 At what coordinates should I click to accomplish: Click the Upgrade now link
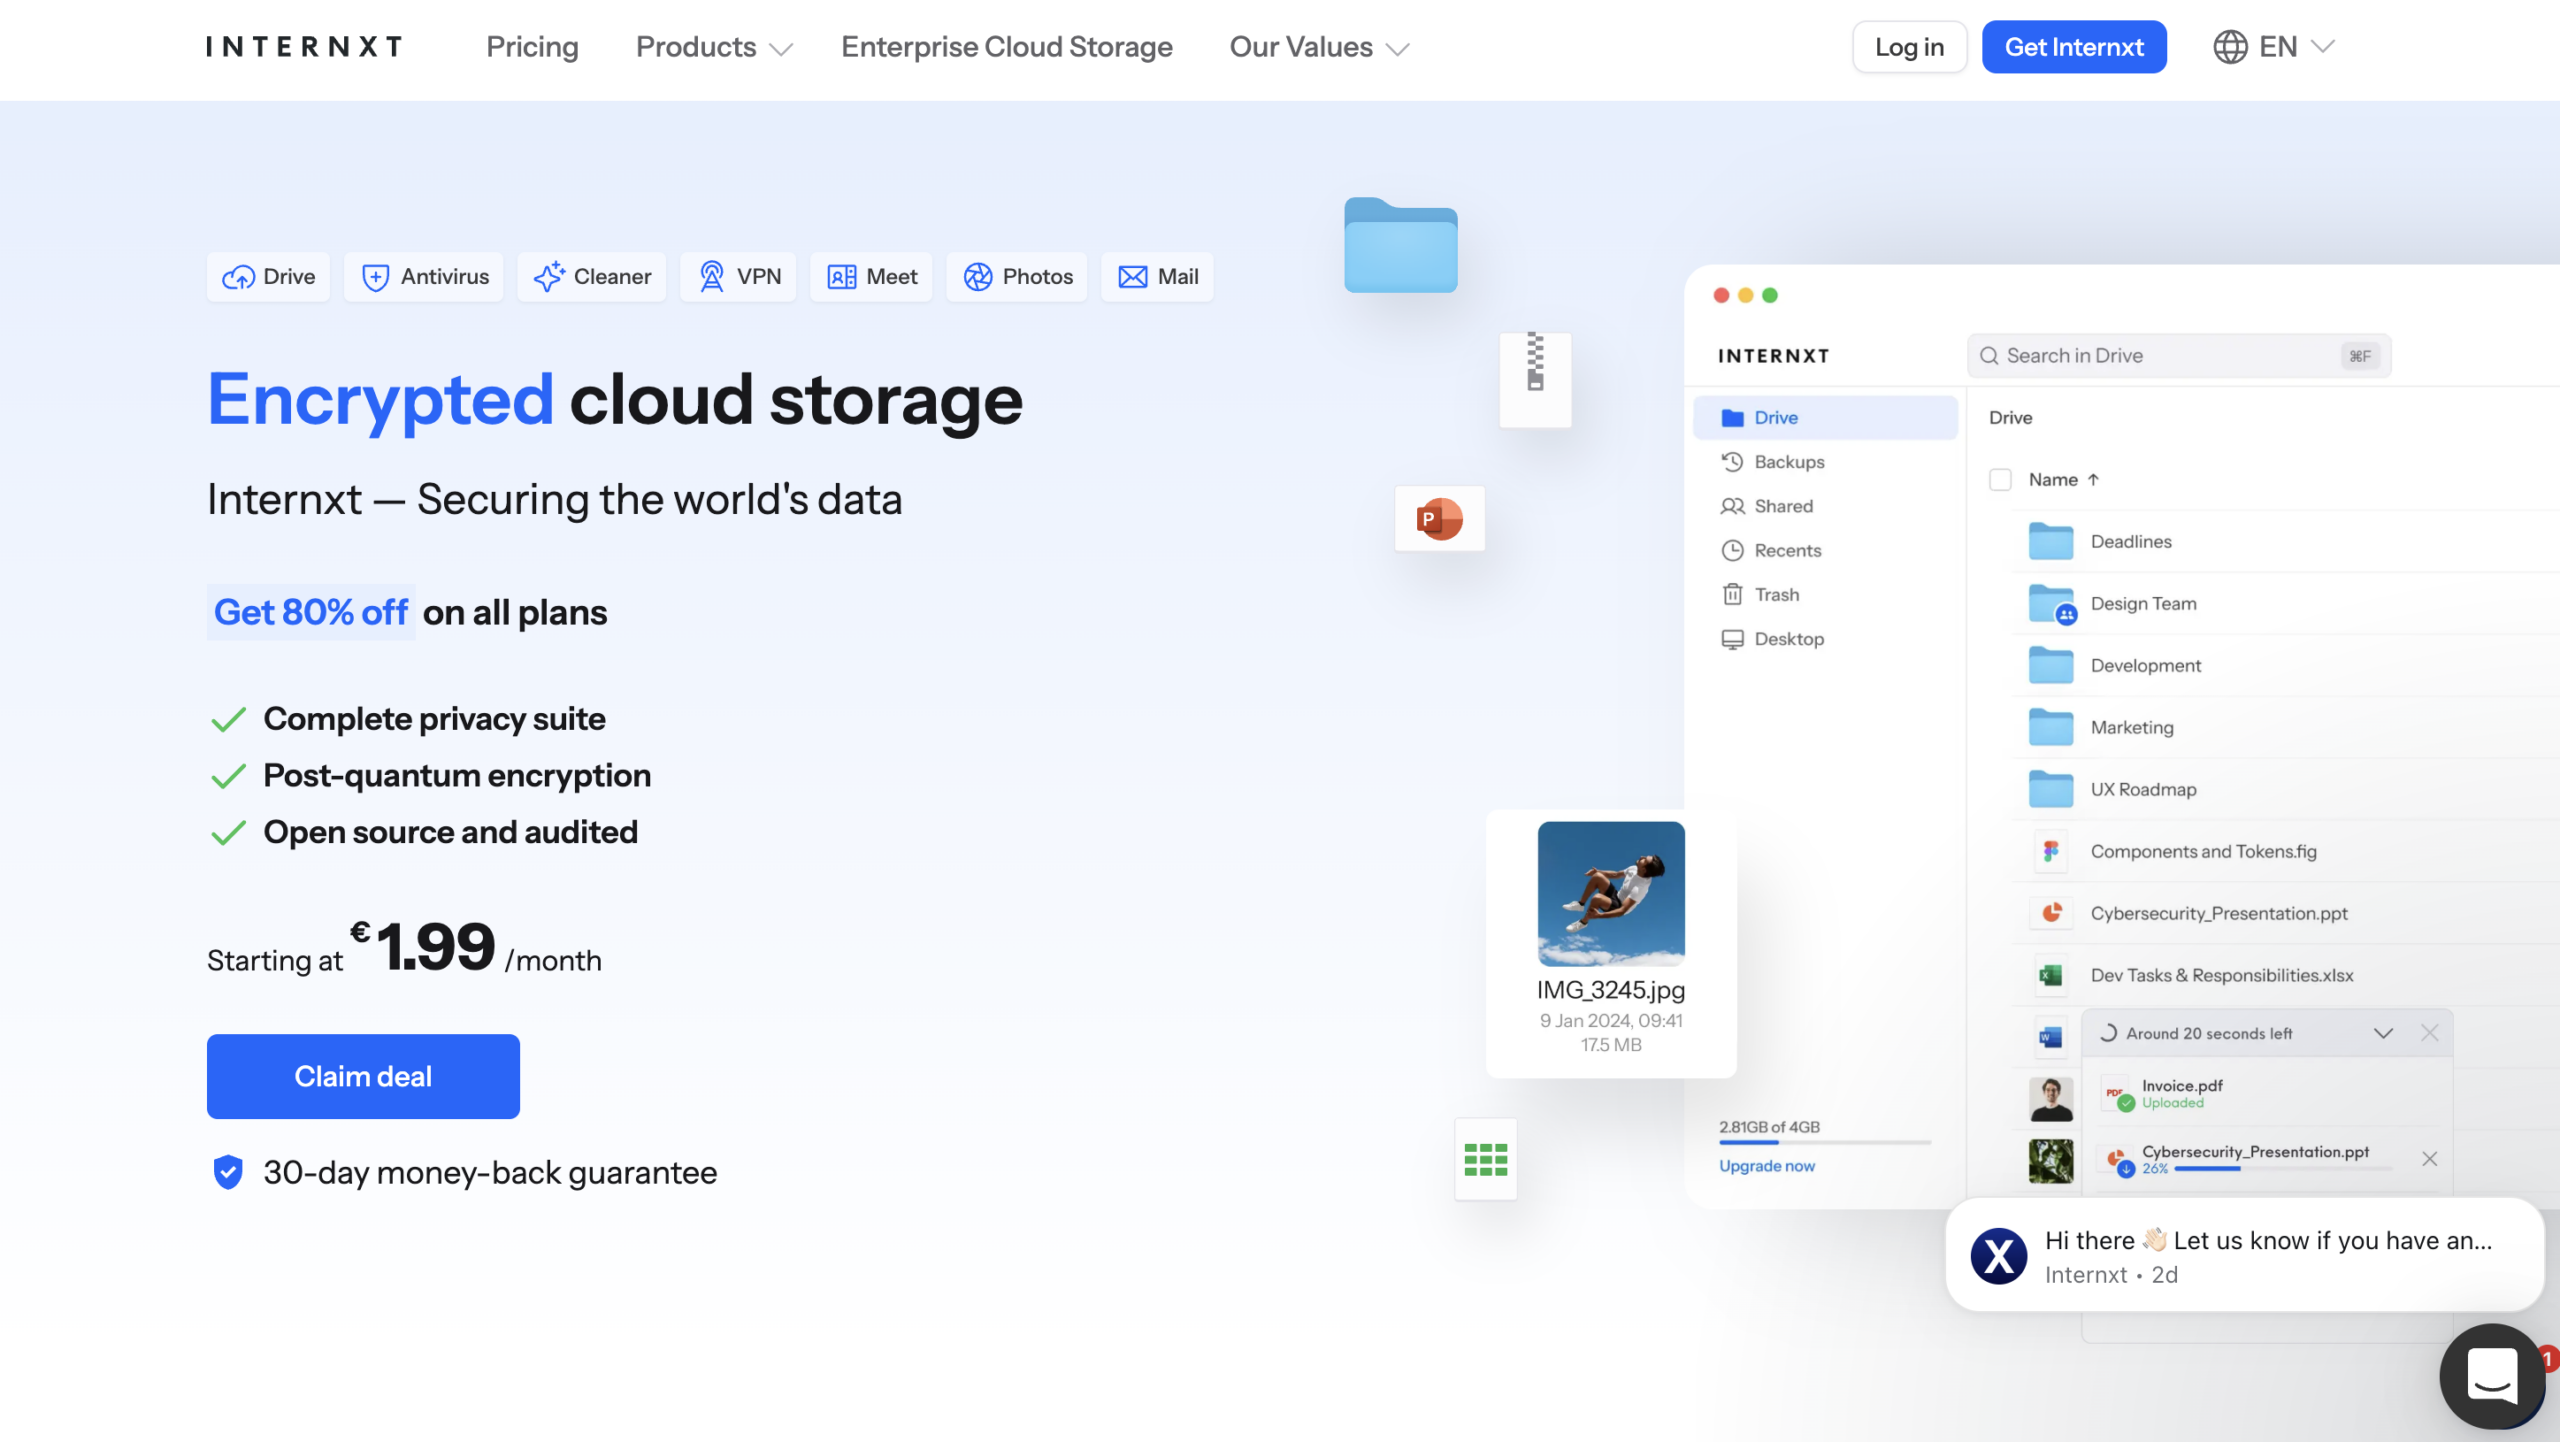pos(1767,1166)
